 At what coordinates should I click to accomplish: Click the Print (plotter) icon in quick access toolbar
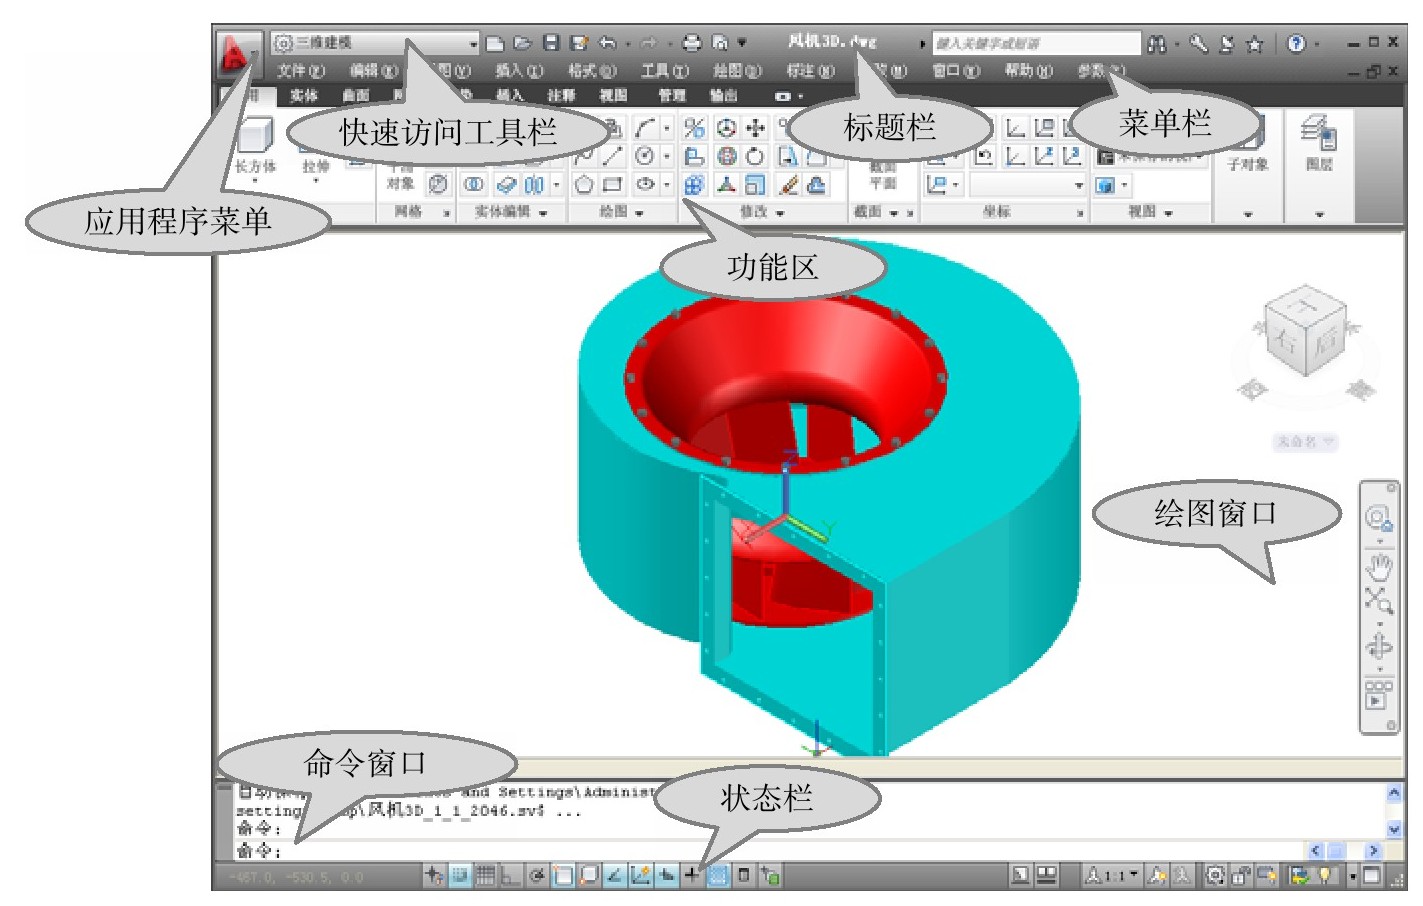click(691, 43)
